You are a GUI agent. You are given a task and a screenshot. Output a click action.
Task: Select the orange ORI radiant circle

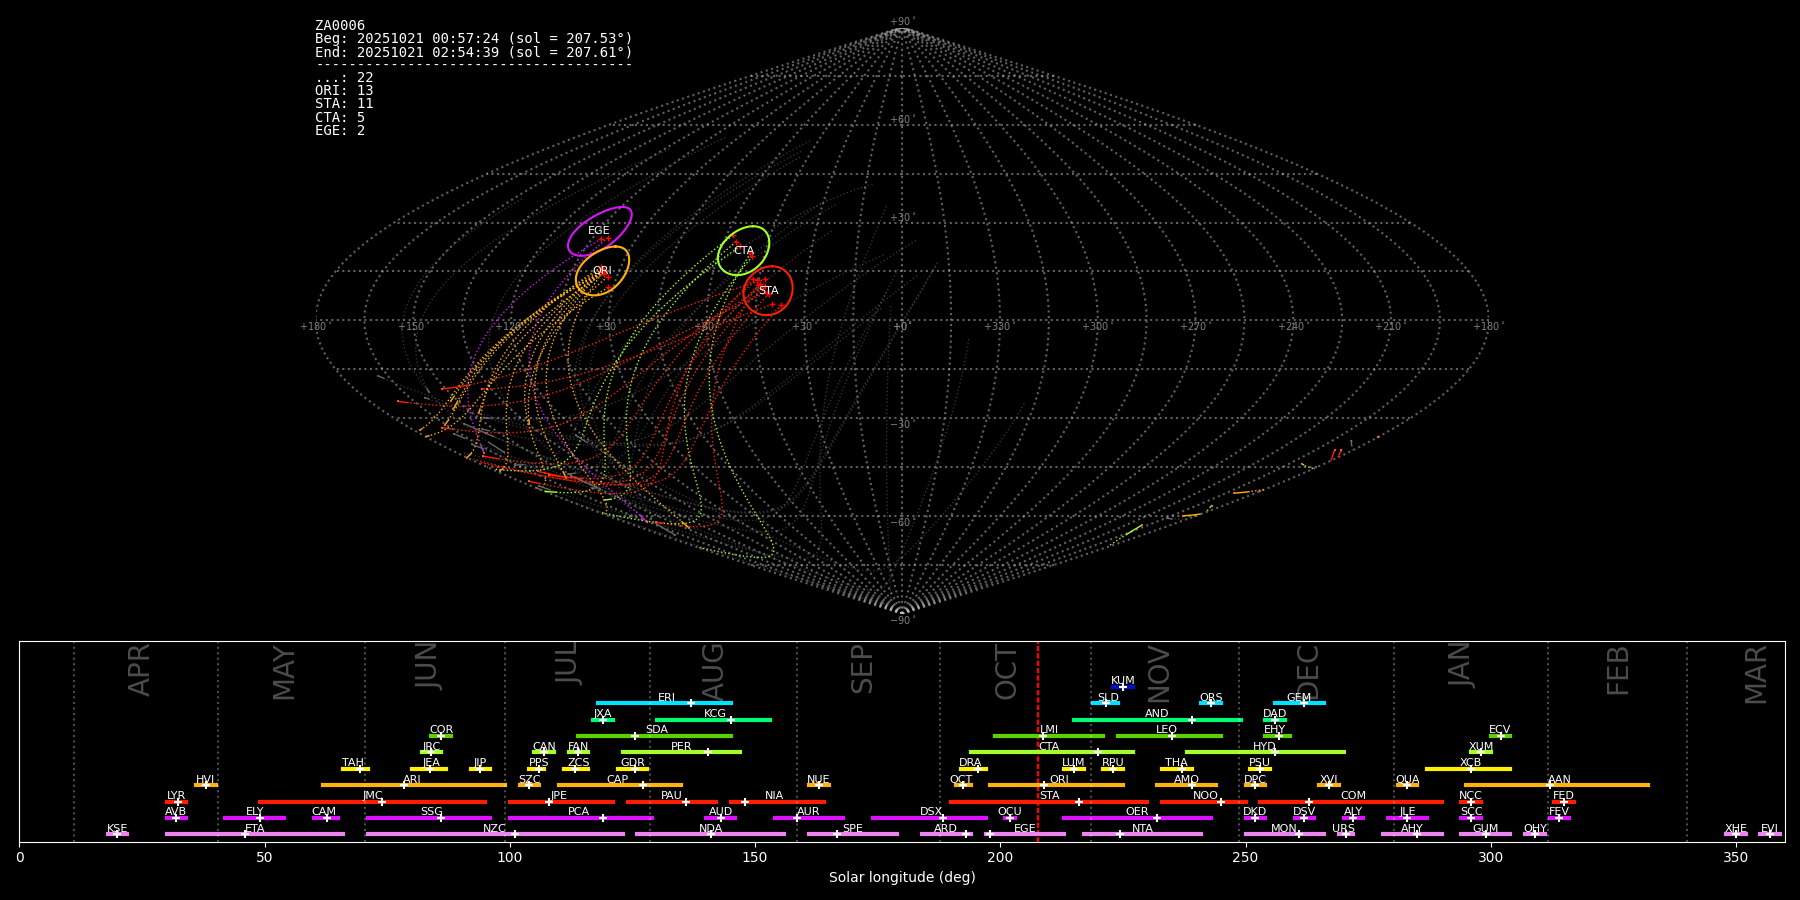coord(602,271)
